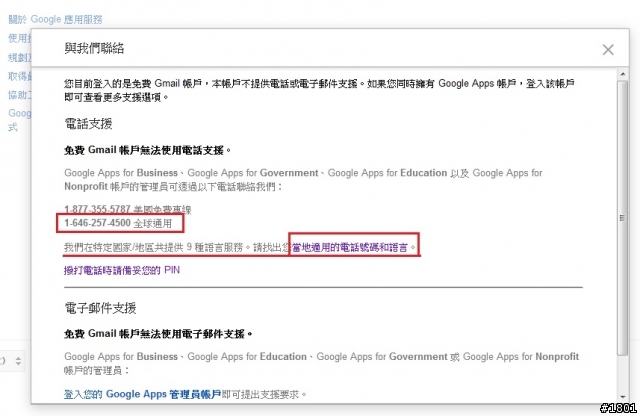Click the dialog scrollbar up arrow
This screenshot has height=416, width=640.
pyautogui.click(x=622, y=74)
